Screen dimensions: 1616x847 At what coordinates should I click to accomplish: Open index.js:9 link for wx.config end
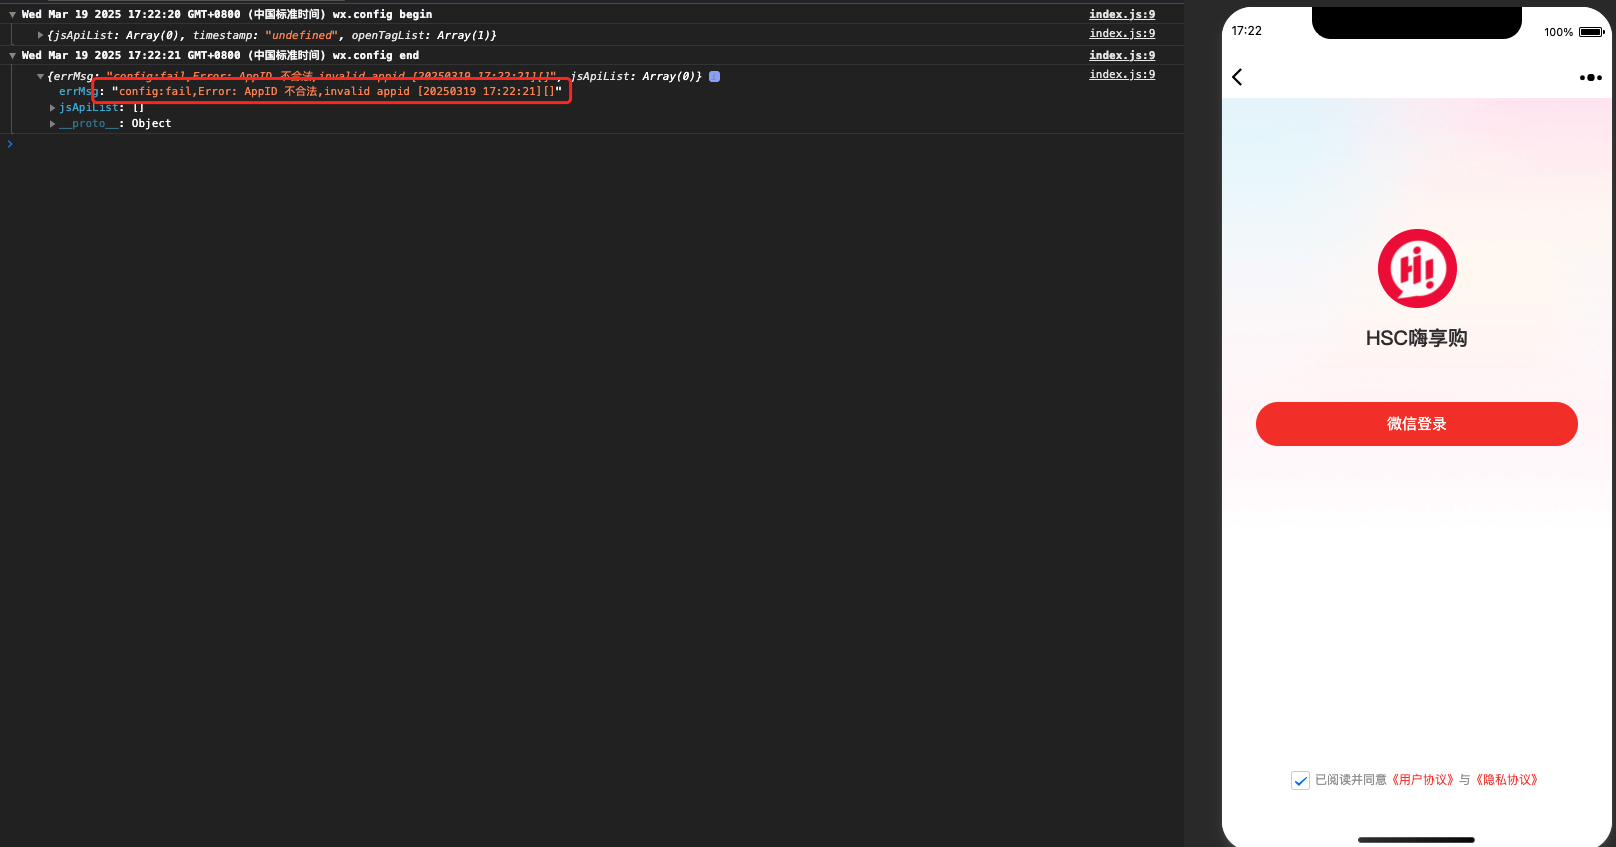click(x=1122, y=55)
